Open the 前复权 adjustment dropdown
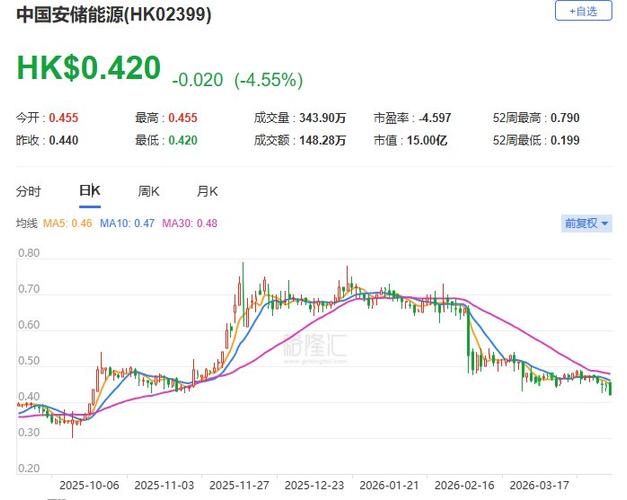The height and width of the screenshot is (500, 627). [x=587, y=223]
